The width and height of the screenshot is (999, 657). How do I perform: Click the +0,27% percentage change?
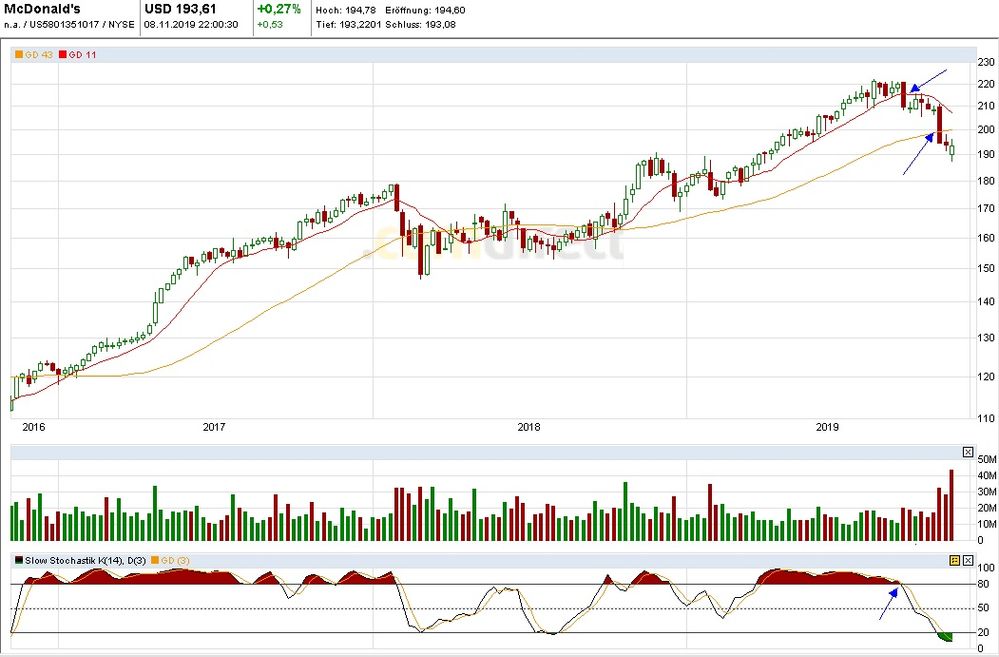(278, 9)
